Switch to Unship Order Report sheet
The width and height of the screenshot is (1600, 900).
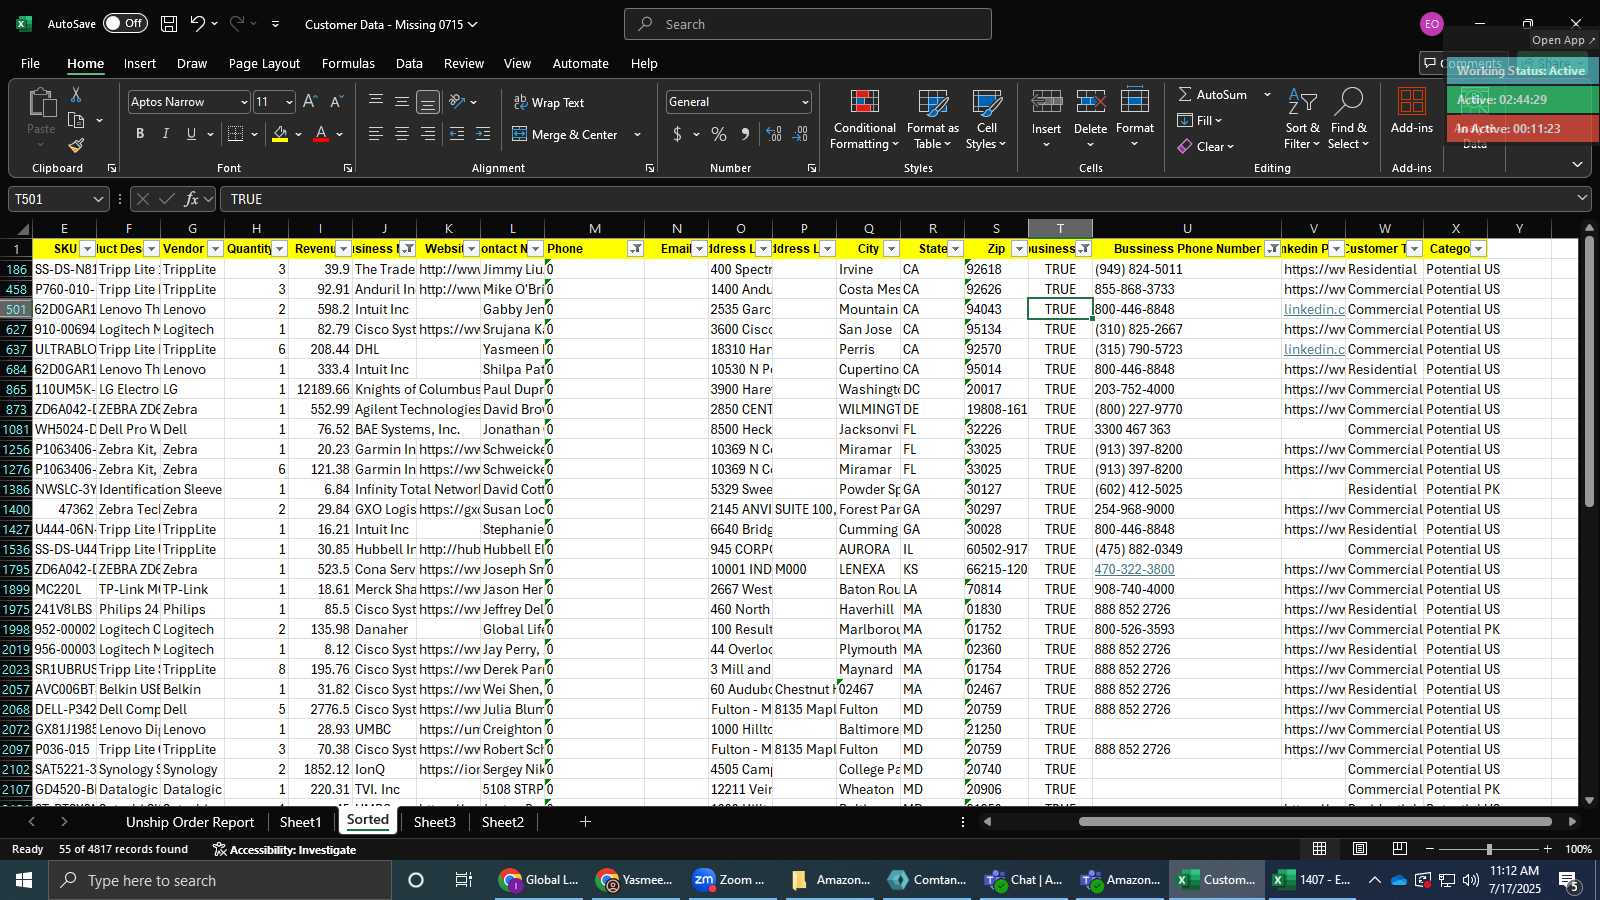pos(190,822)
